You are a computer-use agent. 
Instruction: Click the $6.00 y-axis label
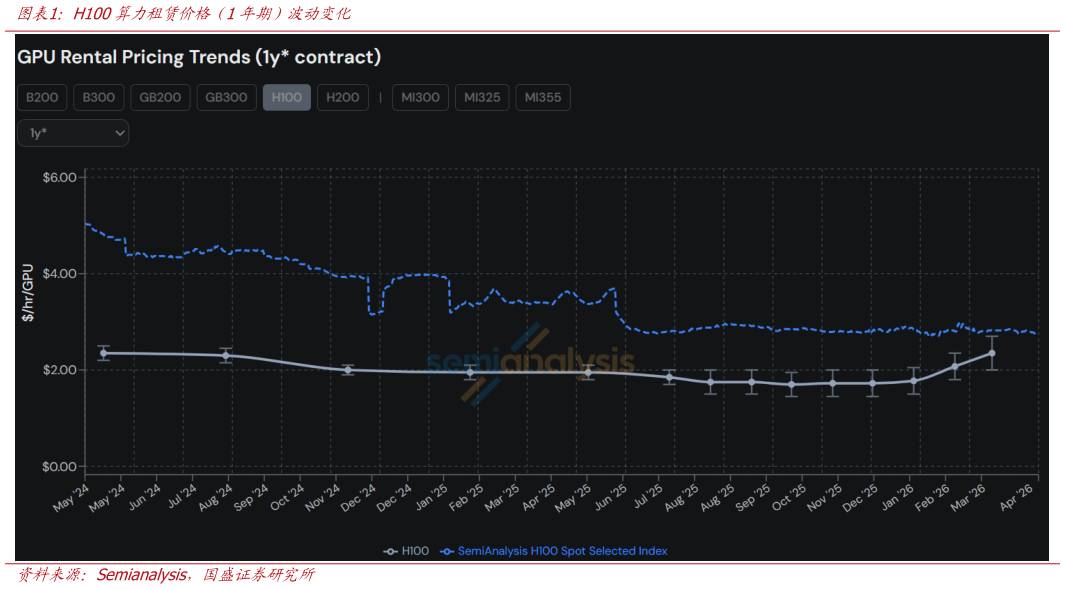(x=60, y=177)
